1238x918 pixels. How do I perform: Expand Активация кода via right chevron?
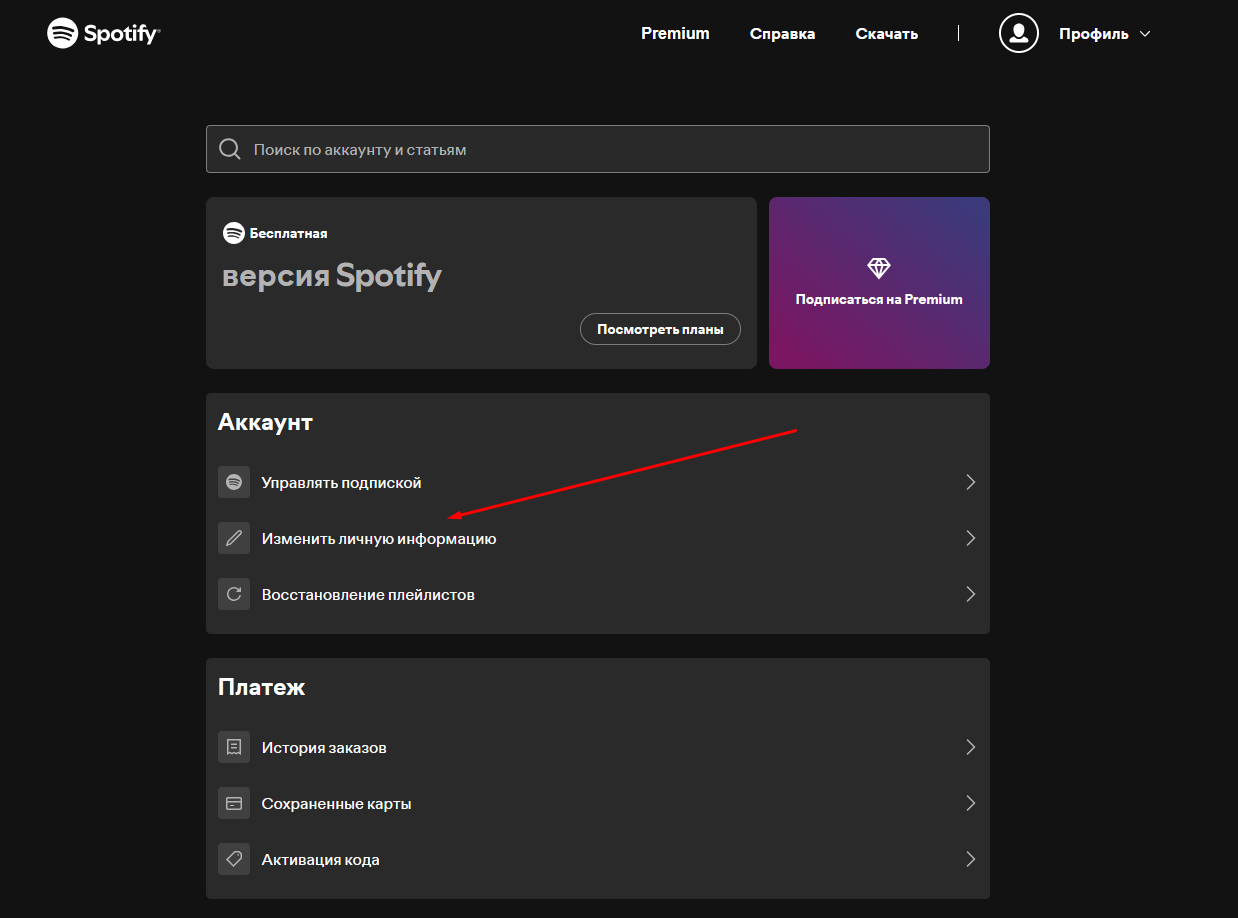click(969, 859)
